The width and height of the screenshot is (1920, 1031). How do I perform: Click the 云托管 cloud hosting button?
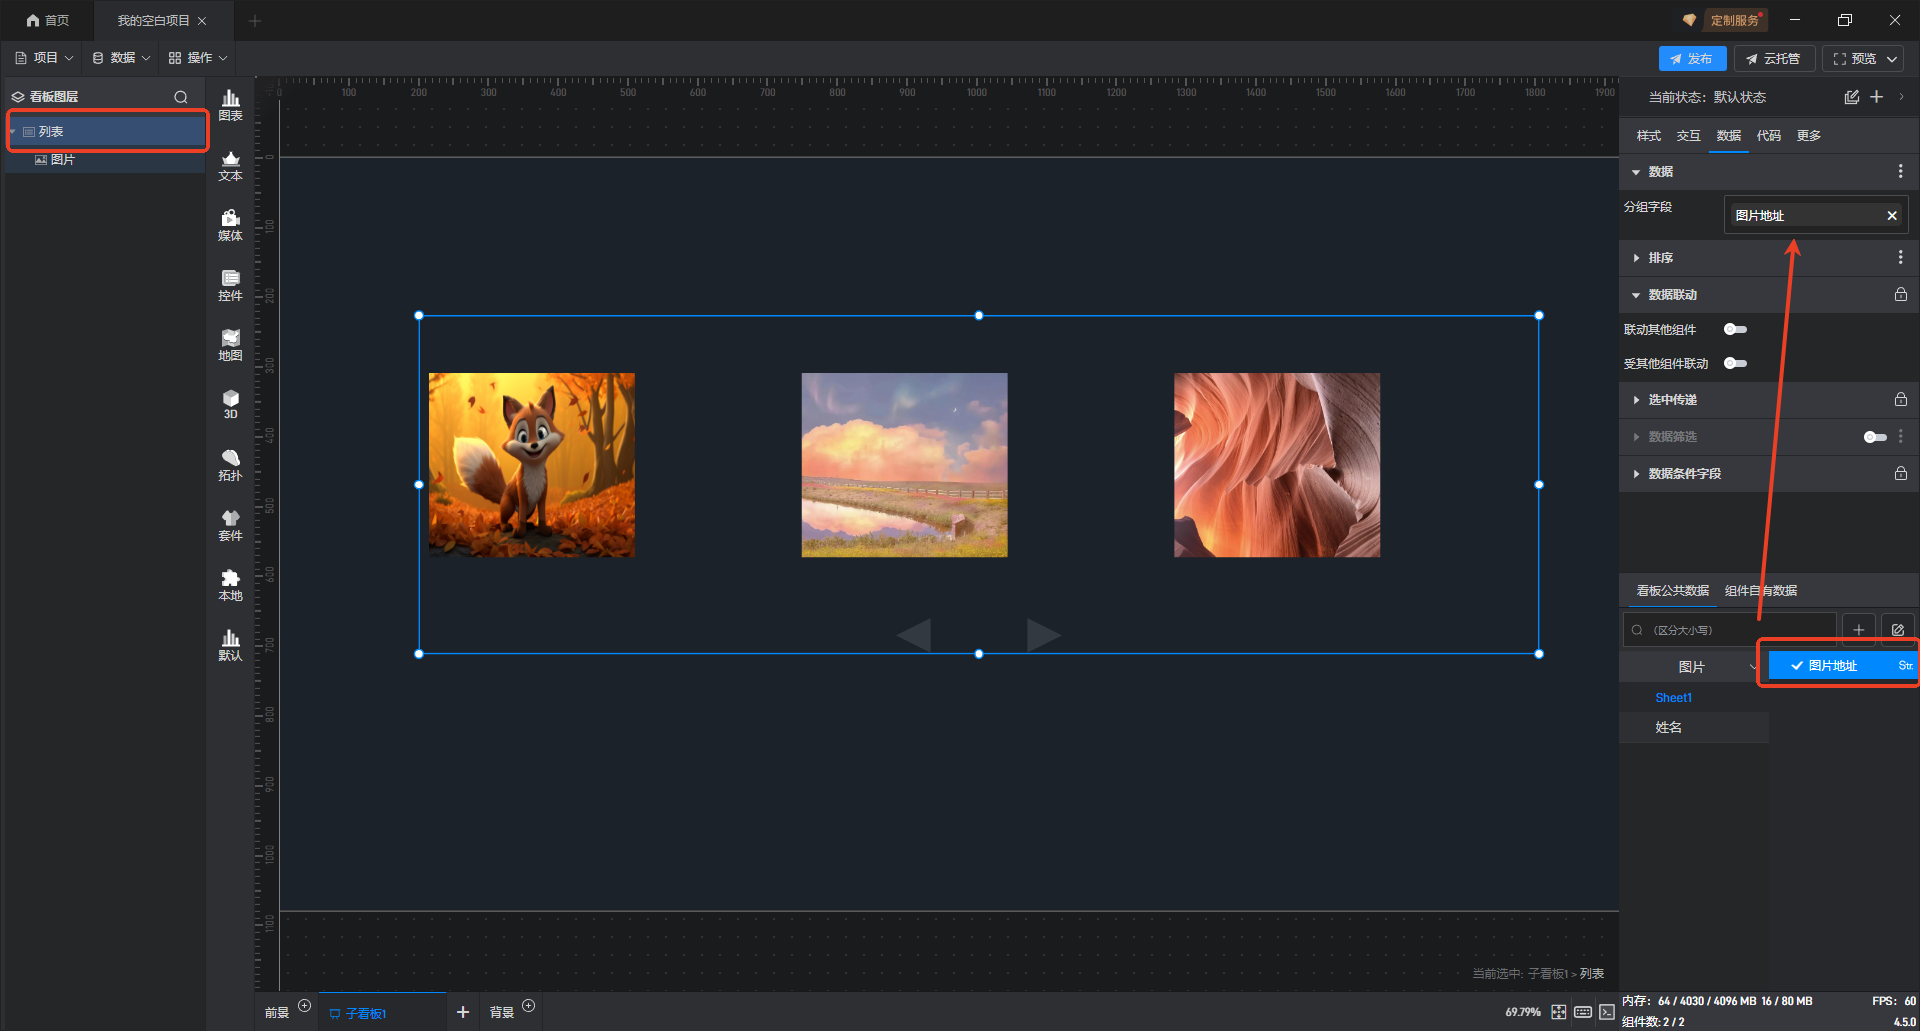point(1774,59)
